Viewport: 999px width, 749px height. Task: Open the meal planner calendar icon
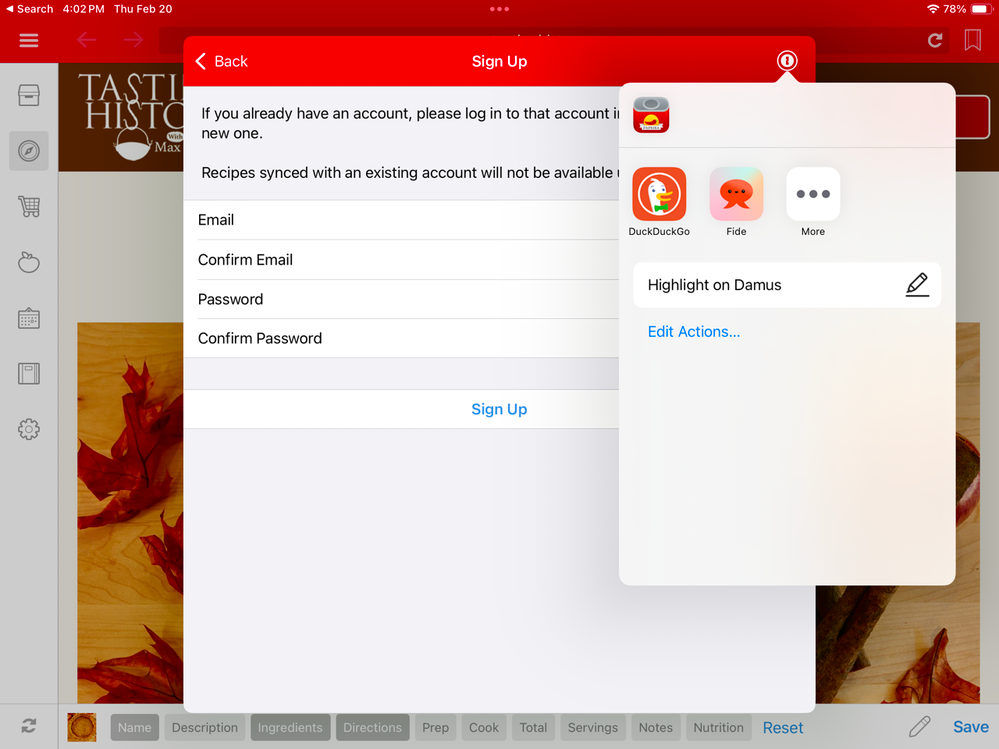[29, 319]
